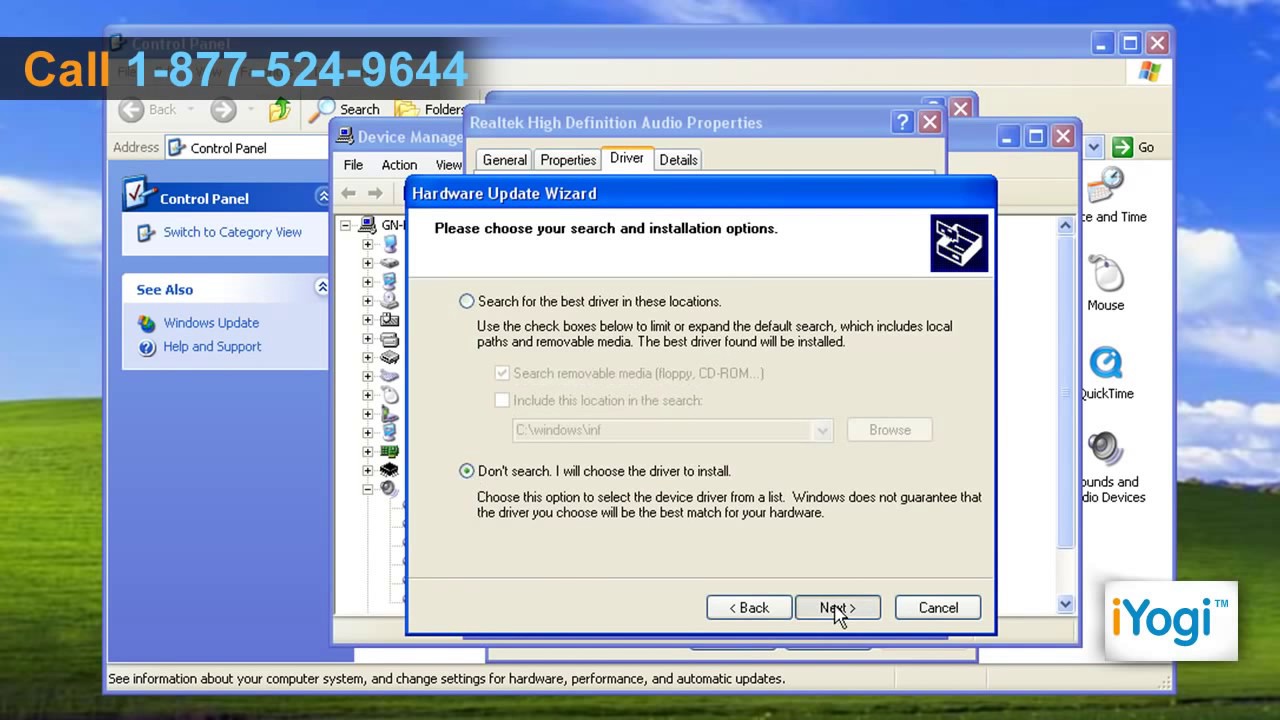Screen dimensions: 1280x720
Task: Switch to the Details tab
Action: click(678, 160)
